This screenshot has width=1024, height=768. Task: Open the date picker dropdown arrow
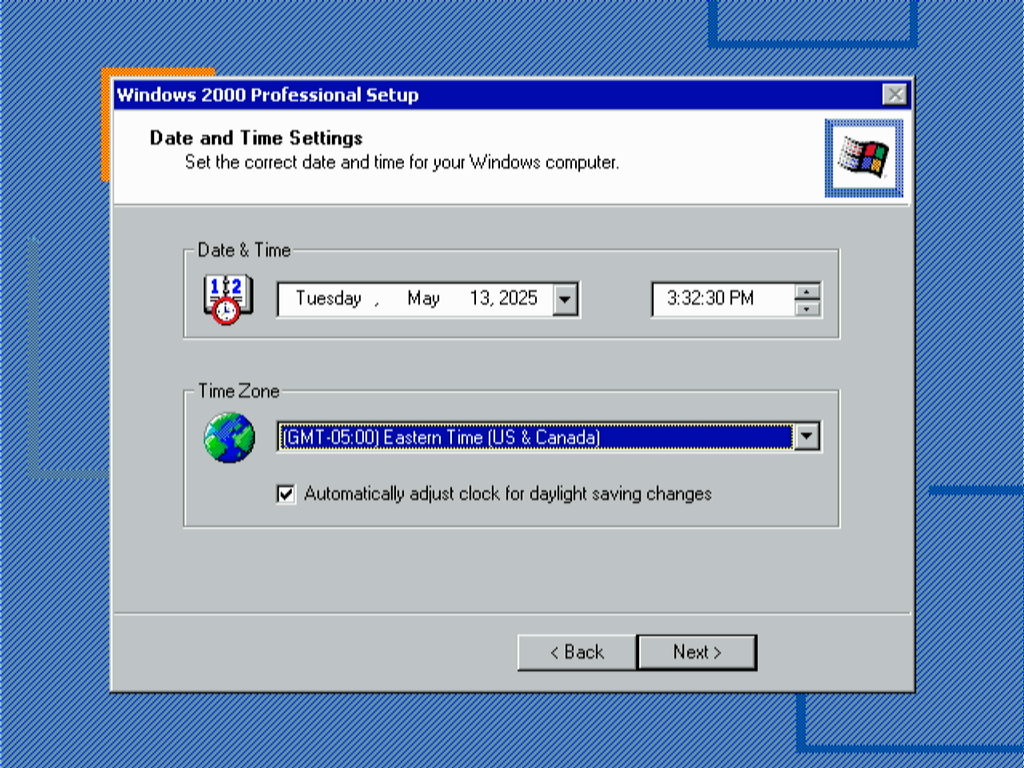click(x=565, y=300)
